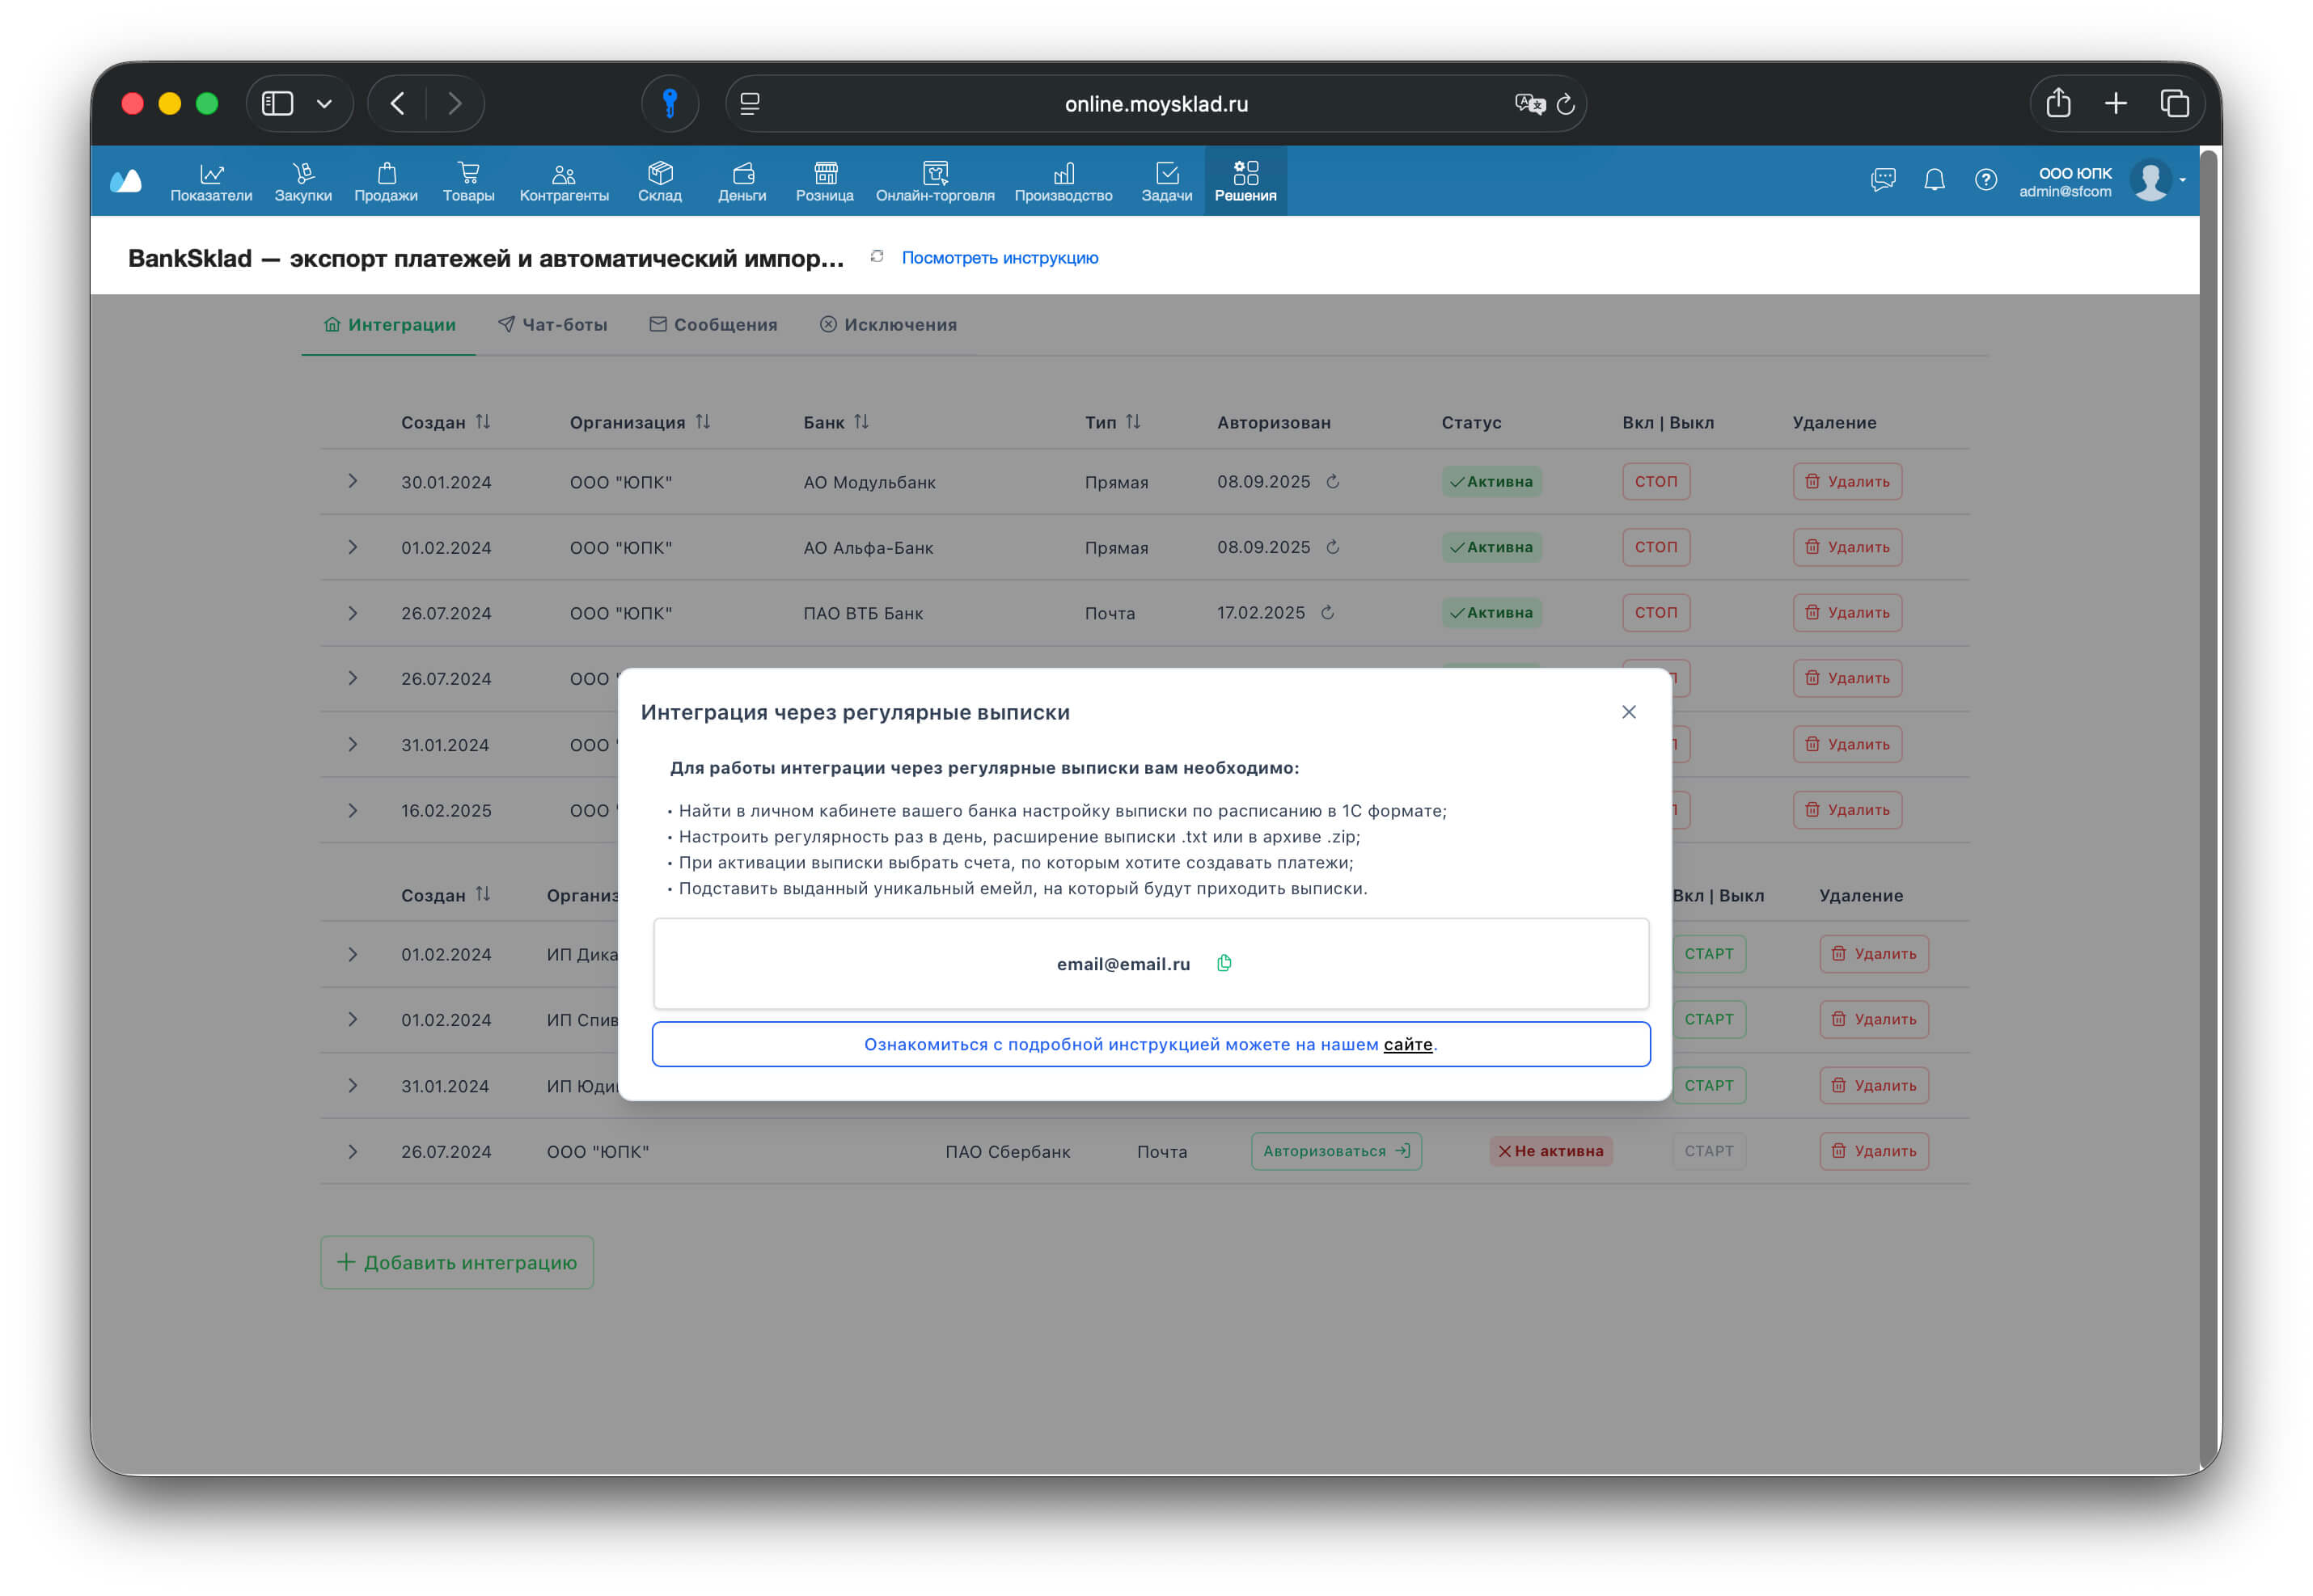Refresh authorization for ПАО ВТБ Банк
This screenshot has width=2313, height=1596.
[x=1328, y=612]
